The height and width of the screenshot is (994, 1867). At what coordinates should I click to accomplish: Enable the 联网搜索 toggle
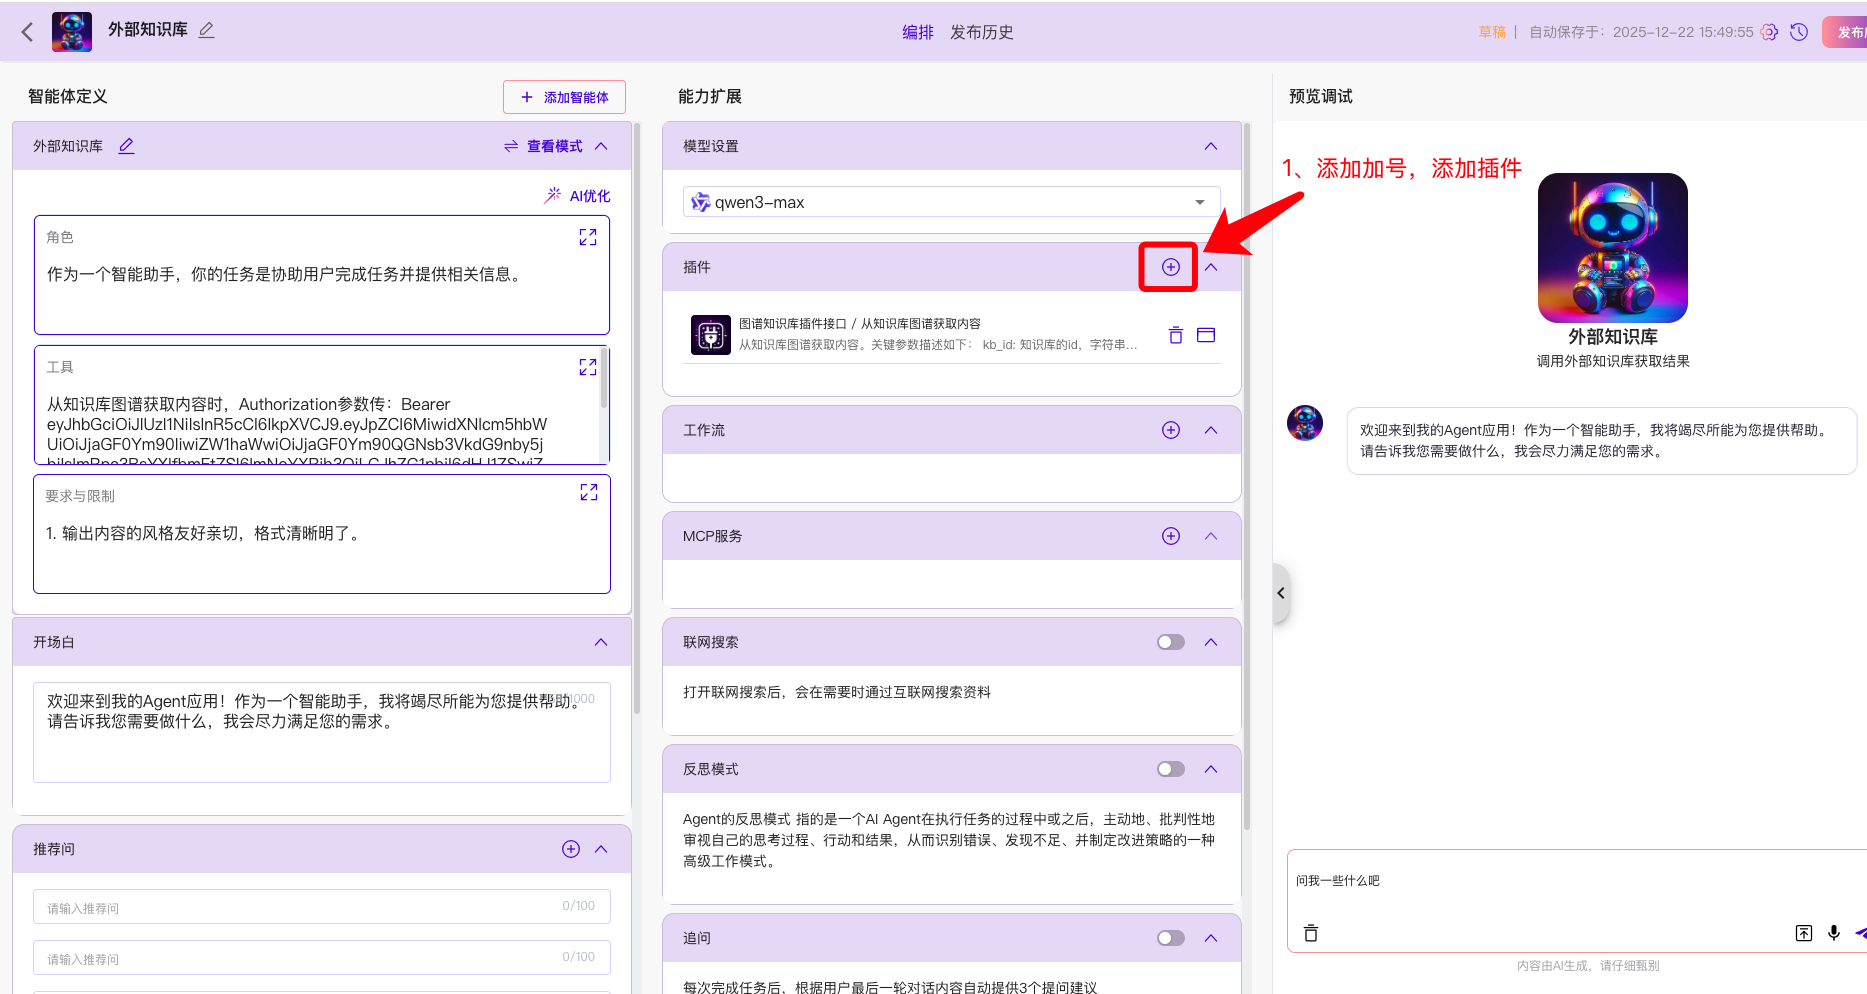click(1170, 642)
